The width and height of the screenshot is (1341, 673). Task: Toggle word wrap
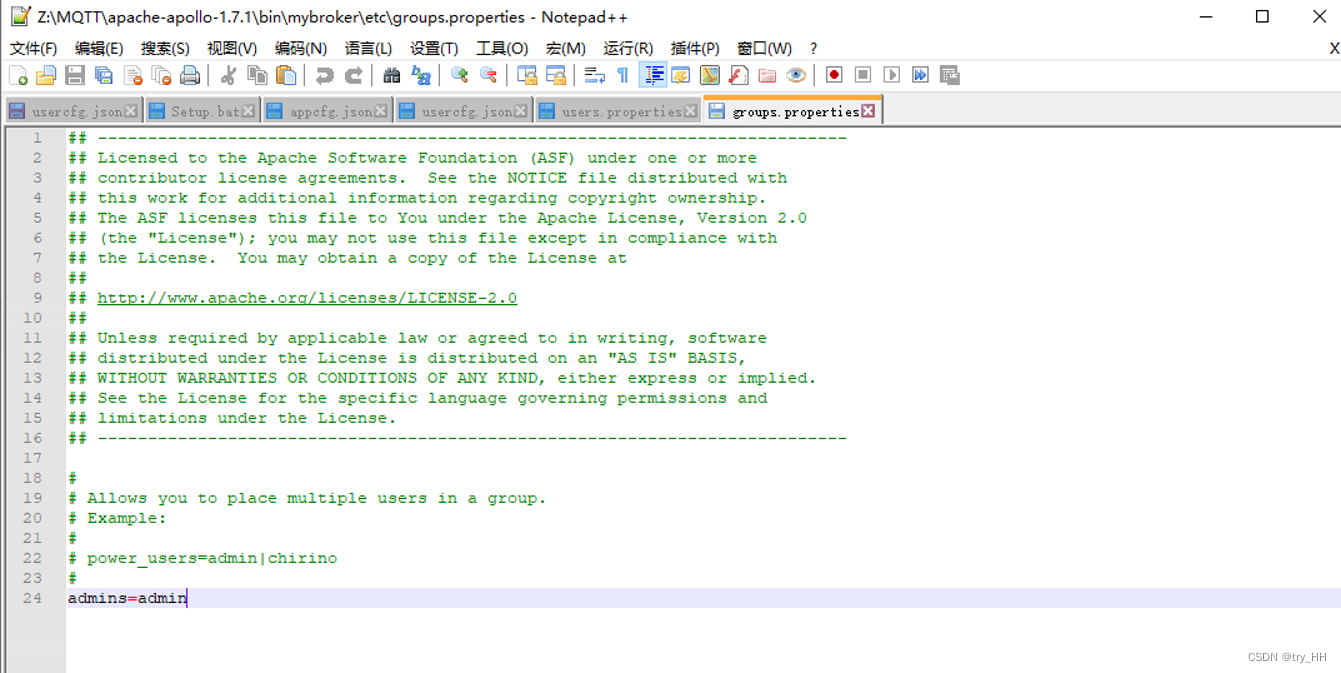click(x=593, y=75)
